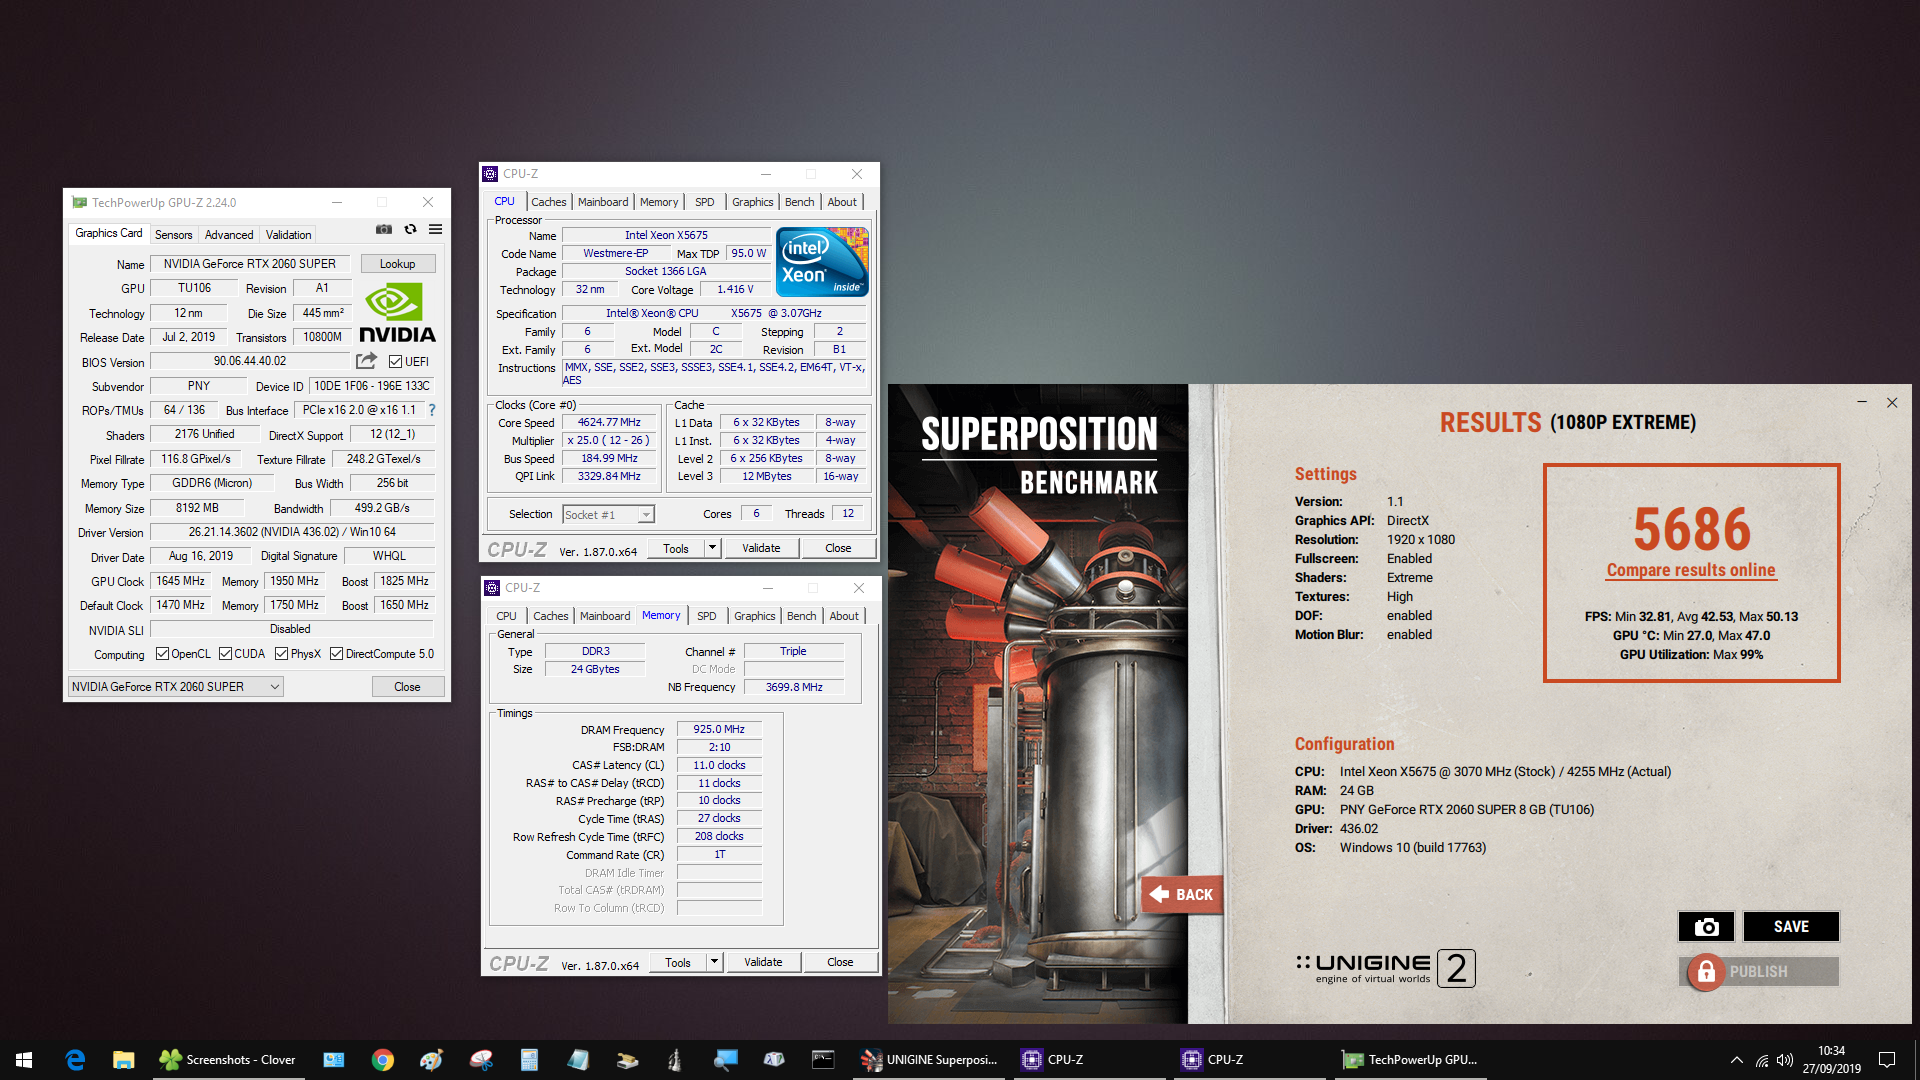Switch to Advanced tab in GPU-Z

click(x=229, y=235)
